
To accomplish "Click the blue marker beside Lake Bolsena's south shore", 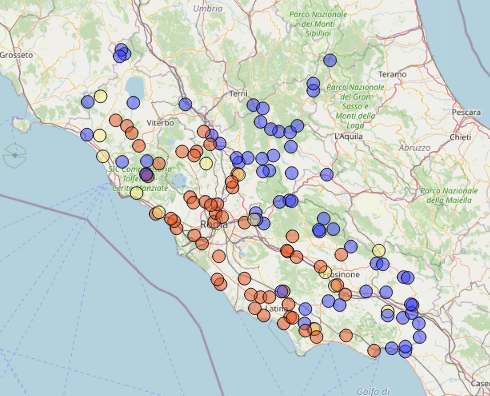I will pos(133,103).
